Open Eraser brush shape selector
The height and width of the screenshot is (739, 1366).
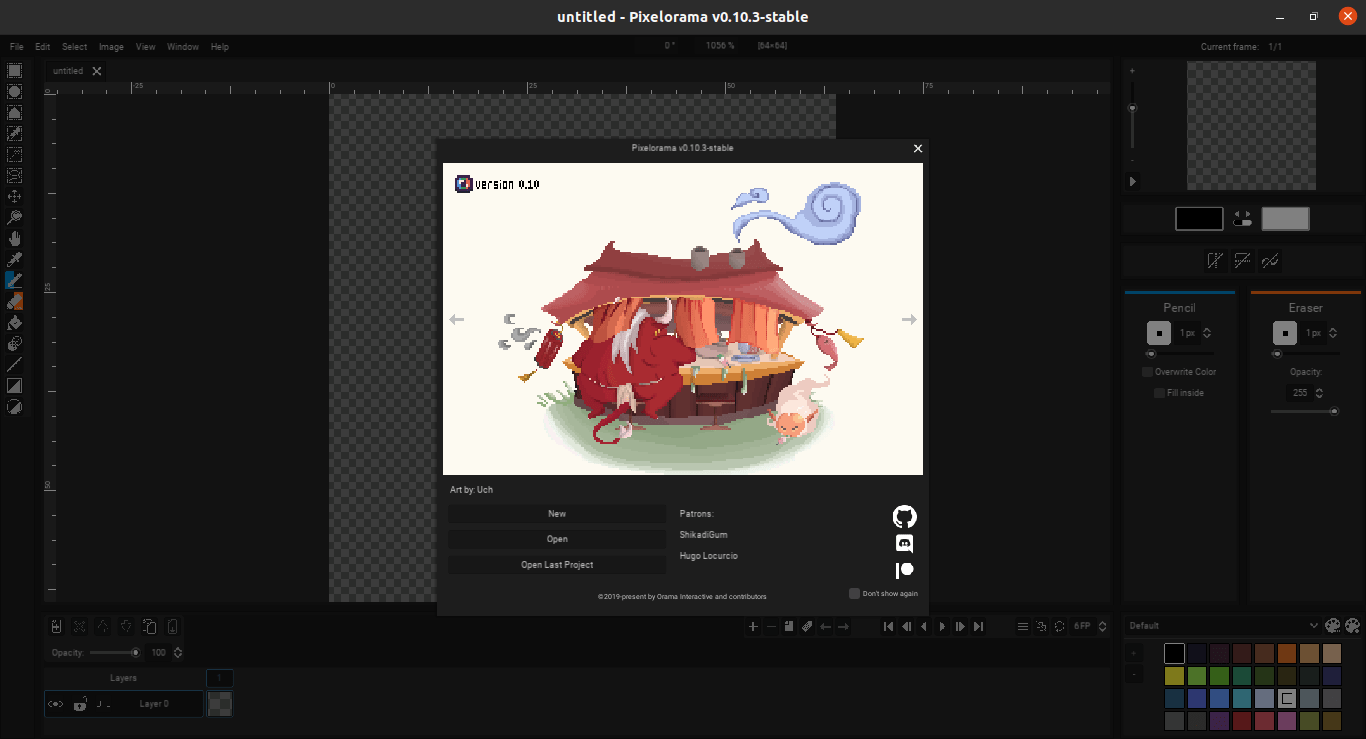[x=1285, y=333]
